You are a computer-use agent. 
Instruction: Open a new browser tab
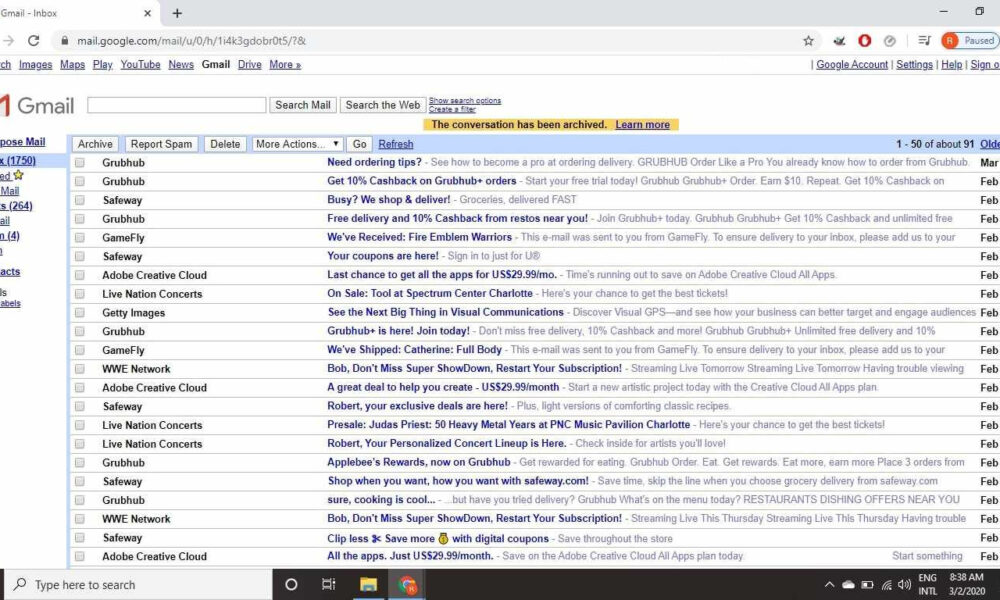pyautogui.click(x=177, y=13)
